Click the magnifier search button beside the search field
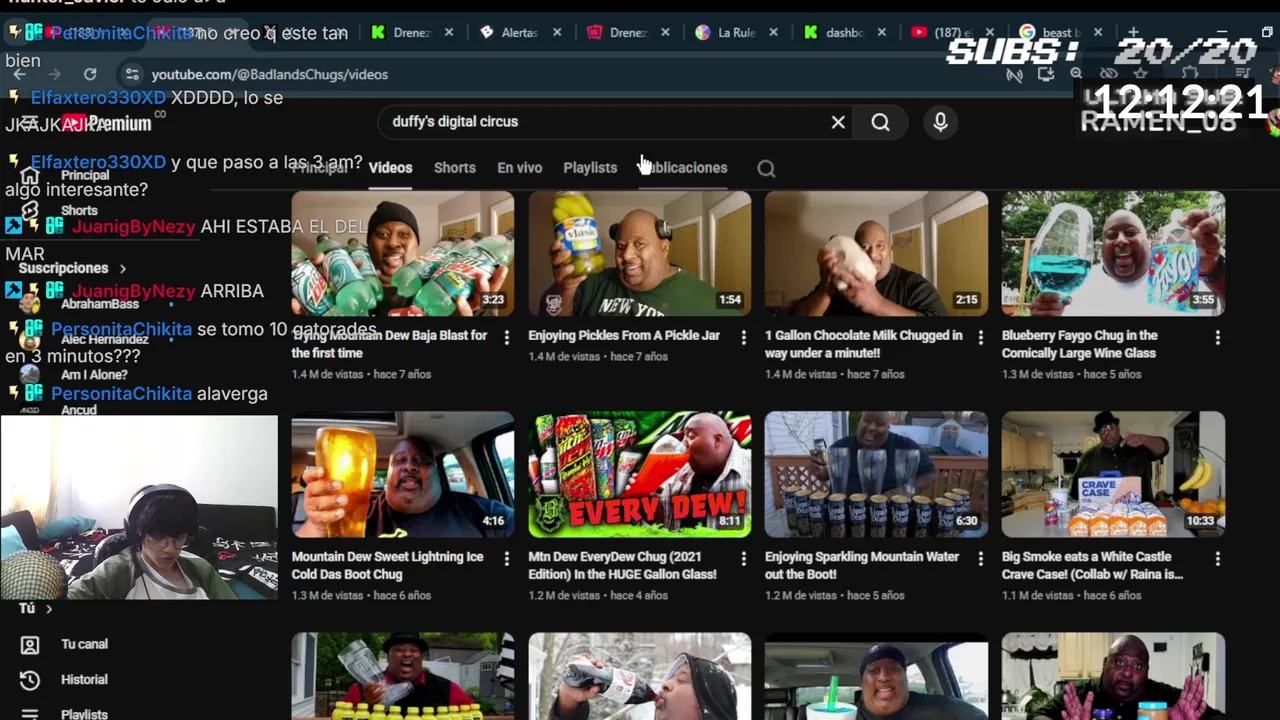Image resolution: width=1280 pixels, height=720 pixels. pyautogui.click(x=880, y=122)
